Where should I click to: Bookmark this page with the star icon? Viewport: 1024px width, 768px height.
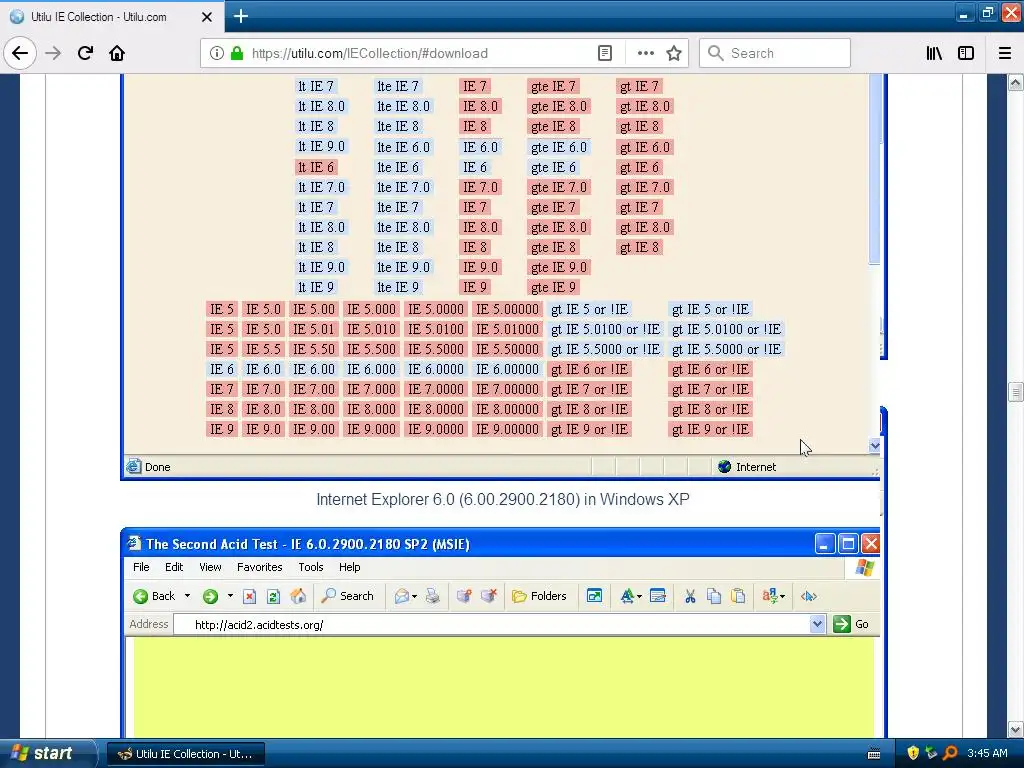point(674,53)
